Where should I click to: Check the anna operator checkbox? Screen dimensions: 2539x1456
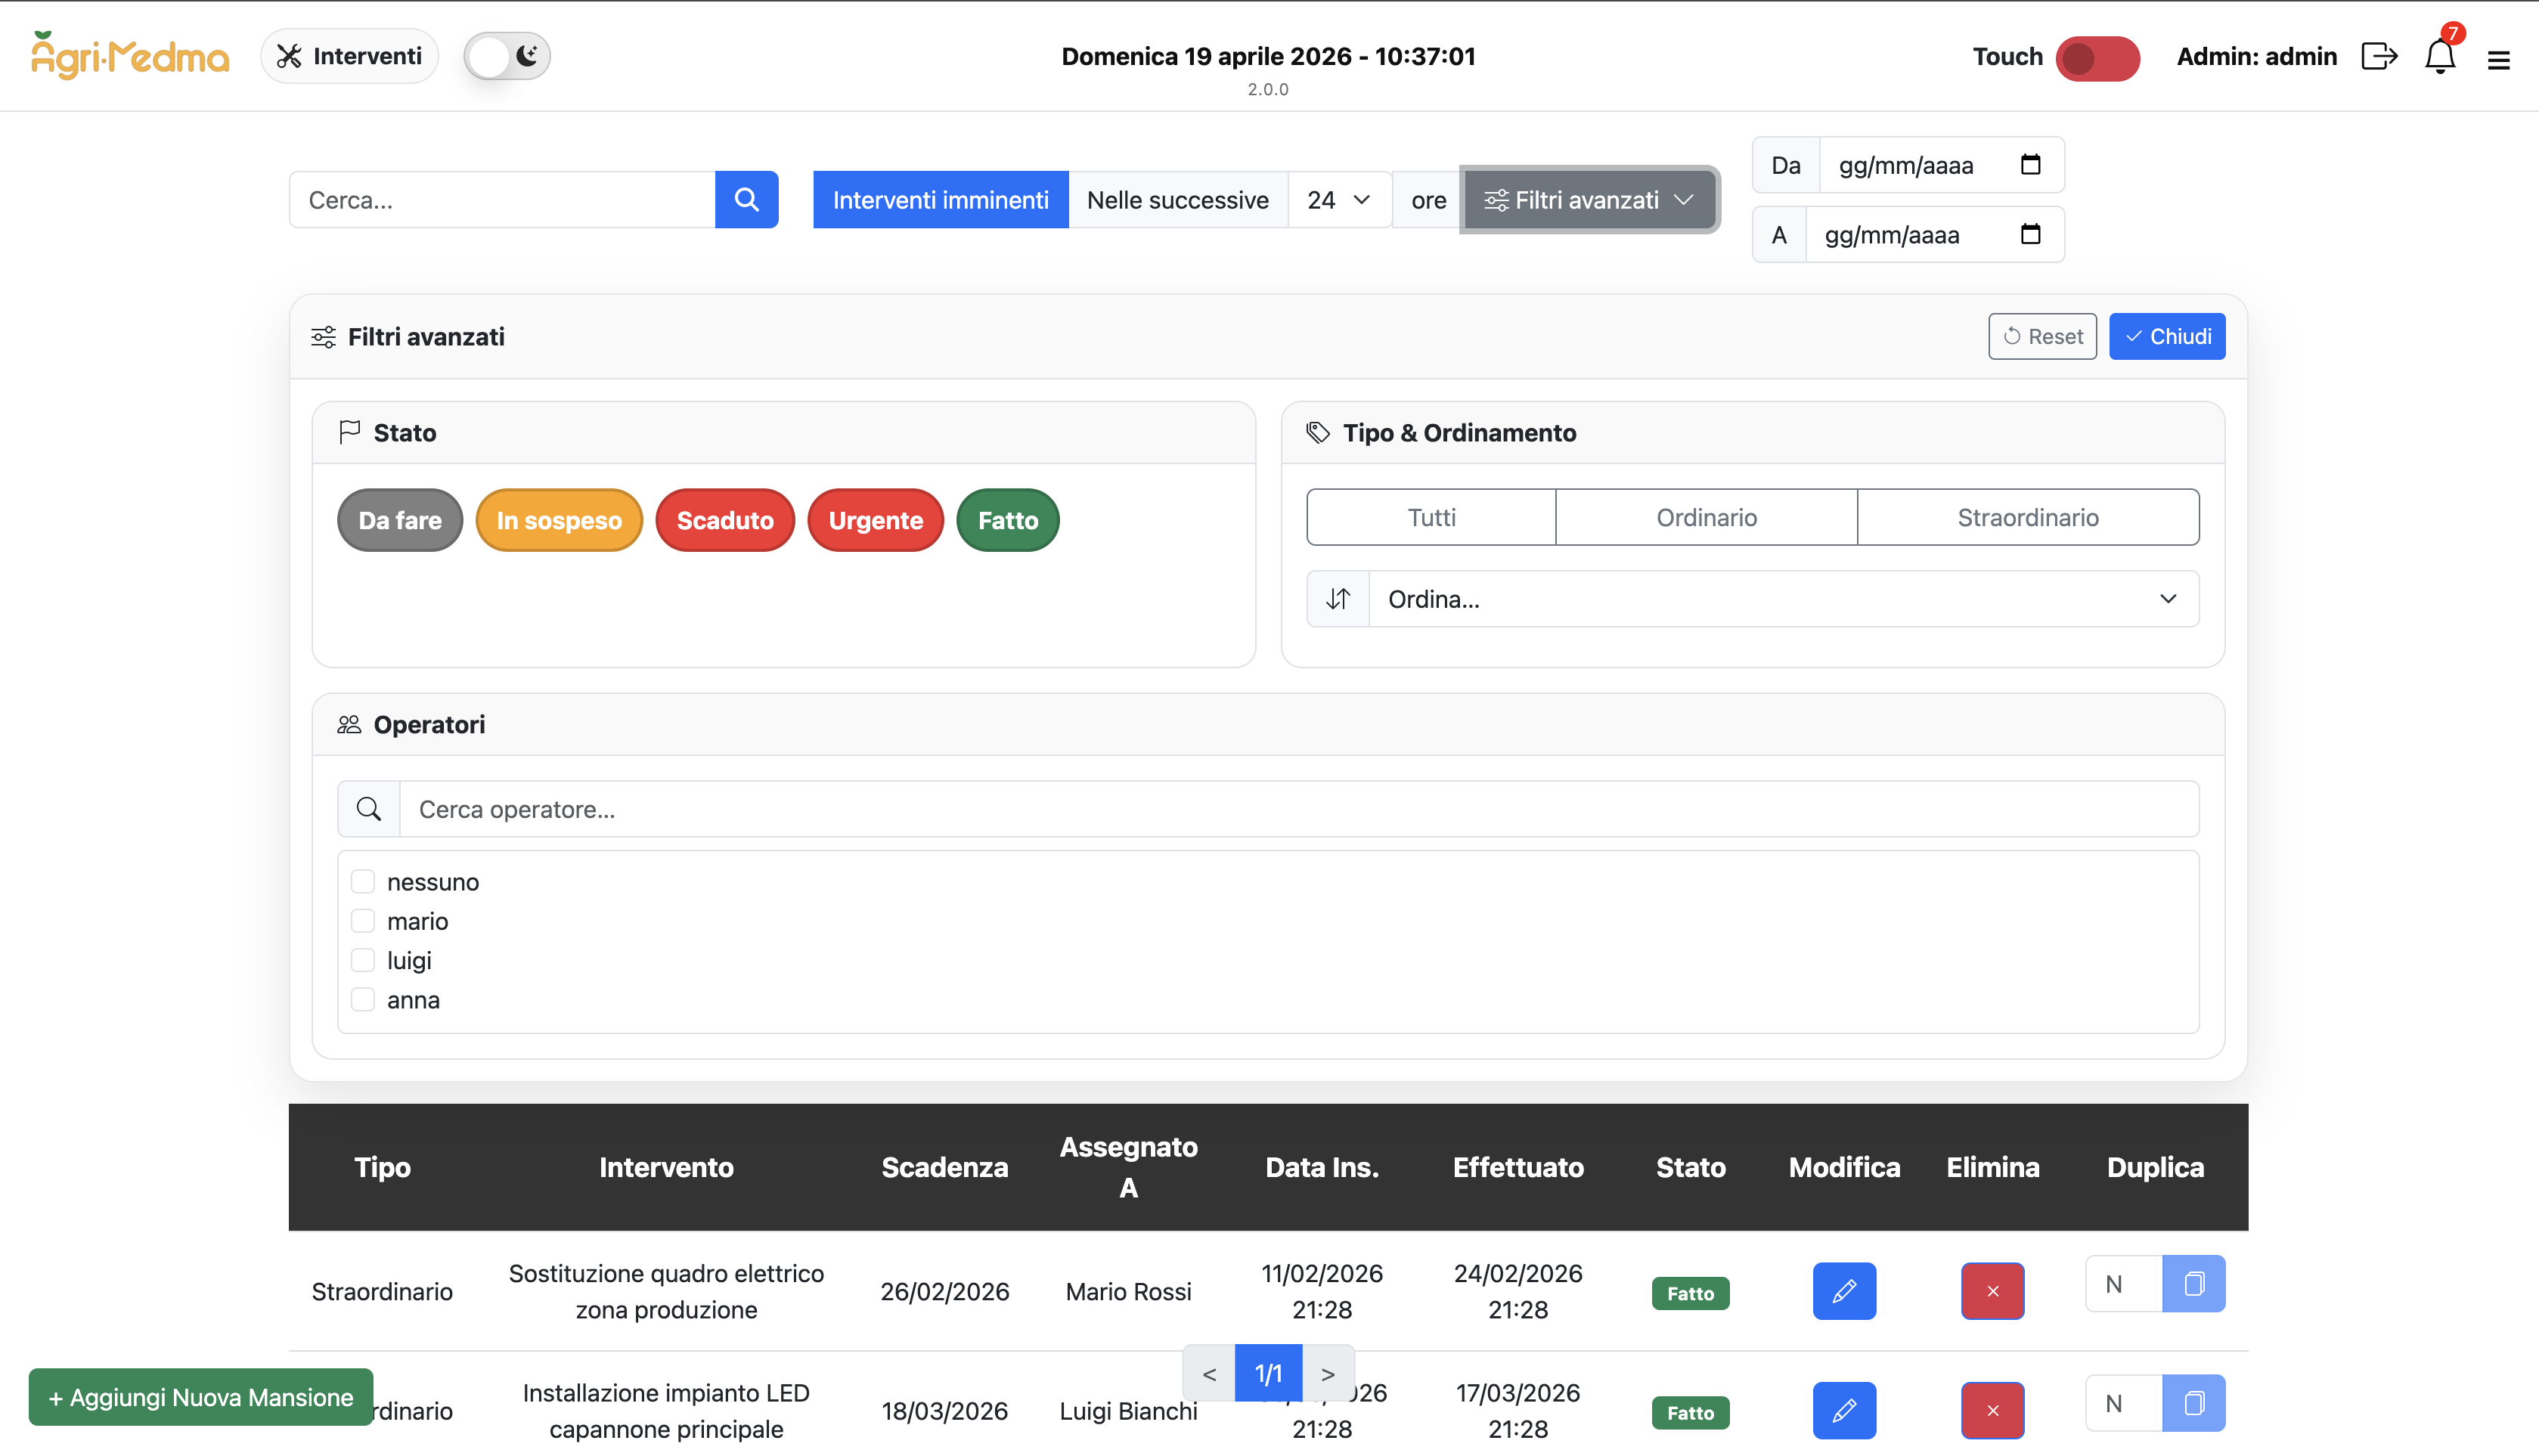pyautogui.click(x=363, y=1000)
